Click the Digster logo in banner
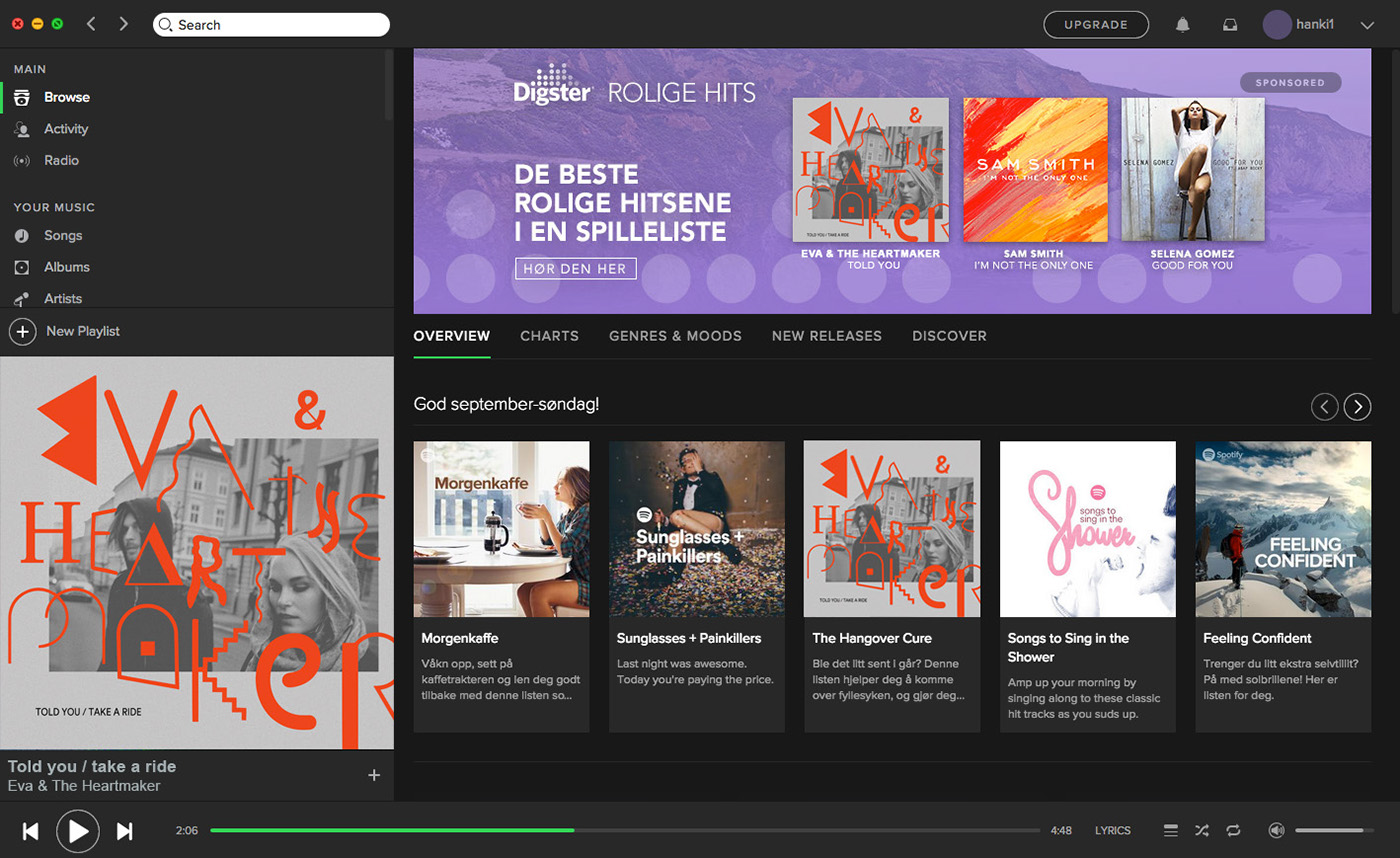The width and height of the screenshot is (1400, 858). 553,85
